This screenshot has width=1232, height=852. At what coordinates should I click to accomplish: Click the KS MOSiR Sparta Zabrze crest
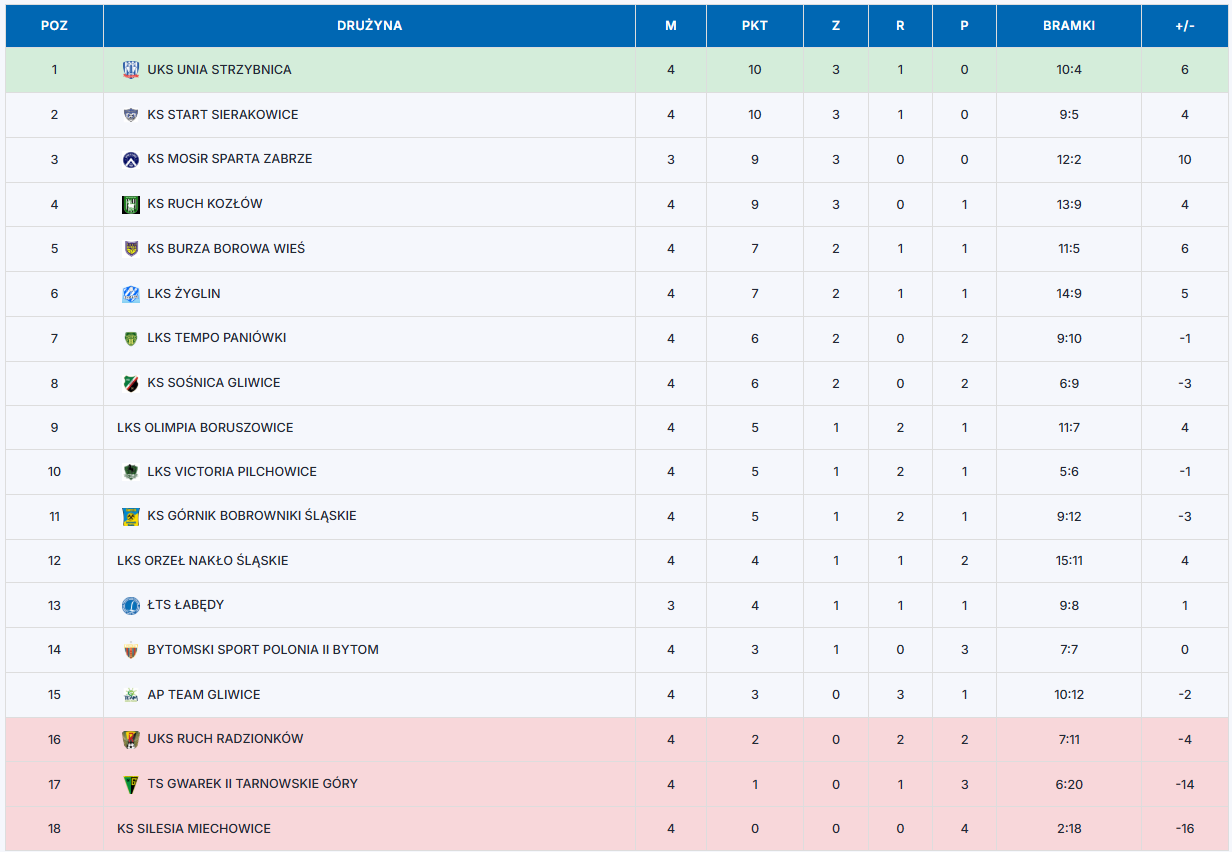click(x=131, y=159)
